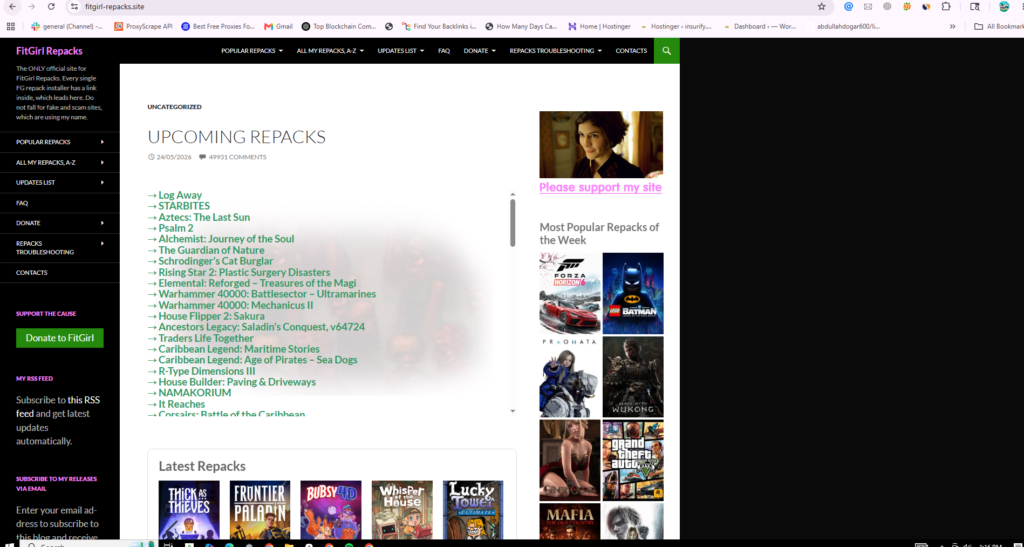Viewport: 1024px width, 547px height.
Task: Open the Forza Horizon 6 cover
Action: point(570,294)
